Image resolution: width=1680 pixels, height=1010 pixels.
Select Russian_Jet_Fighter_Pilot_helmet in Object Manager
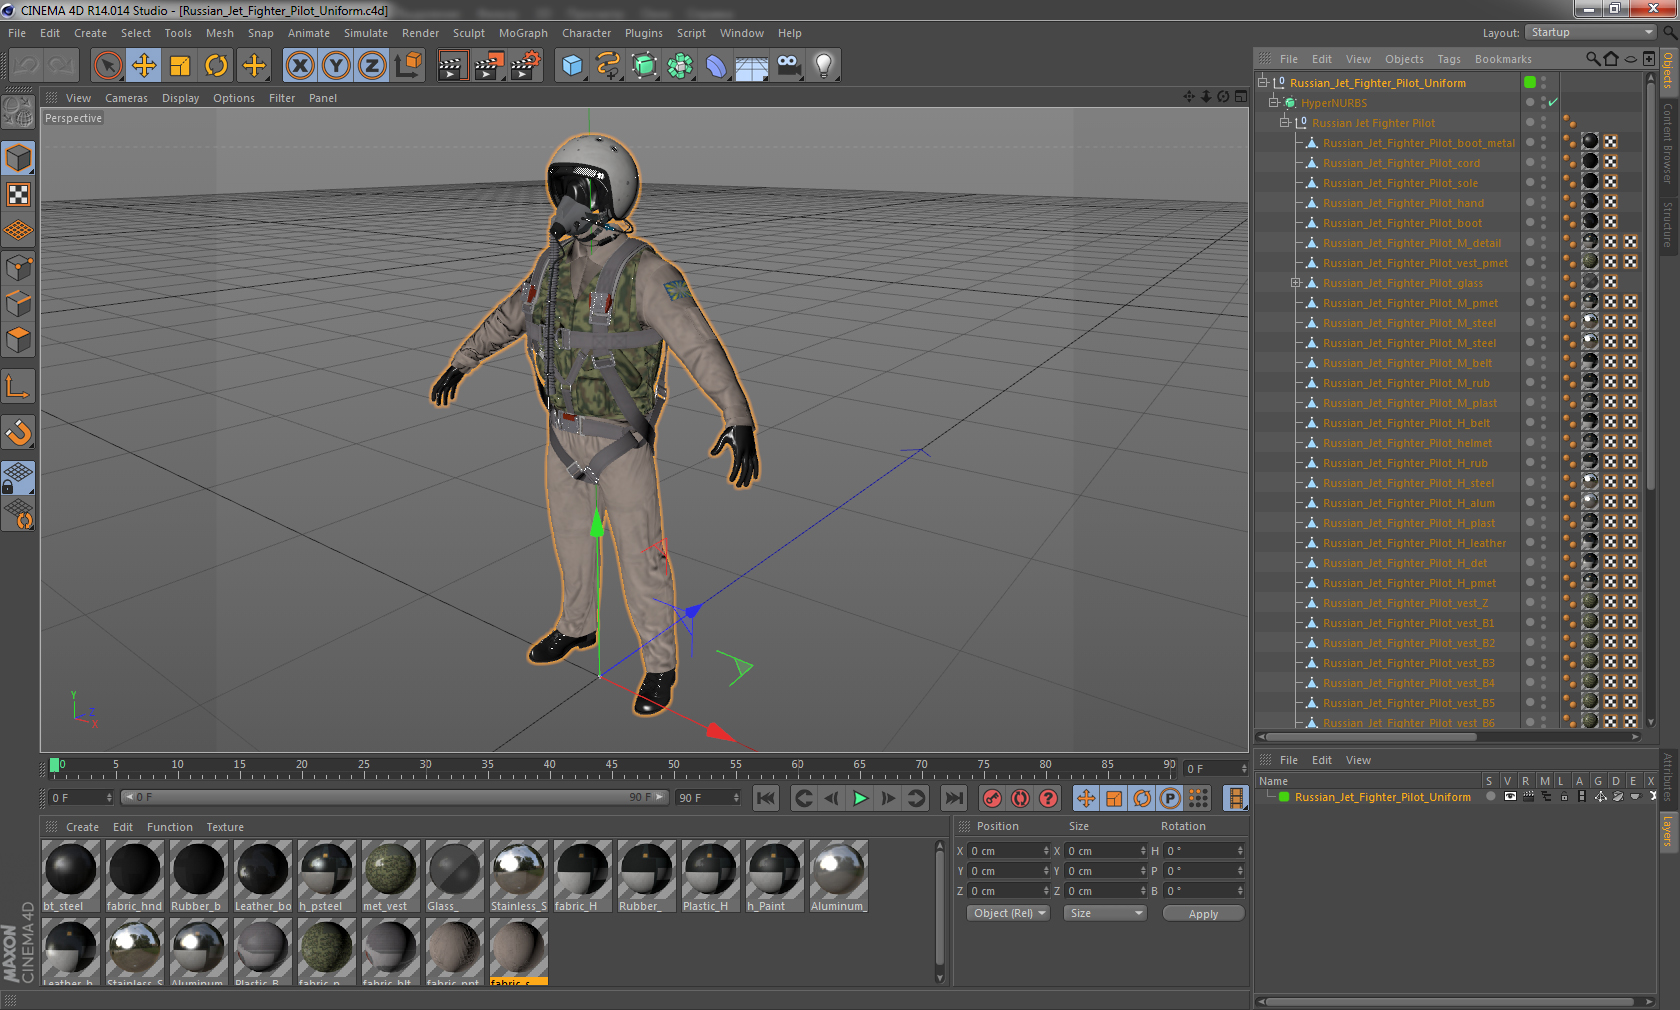click(x=1407, y=443)
